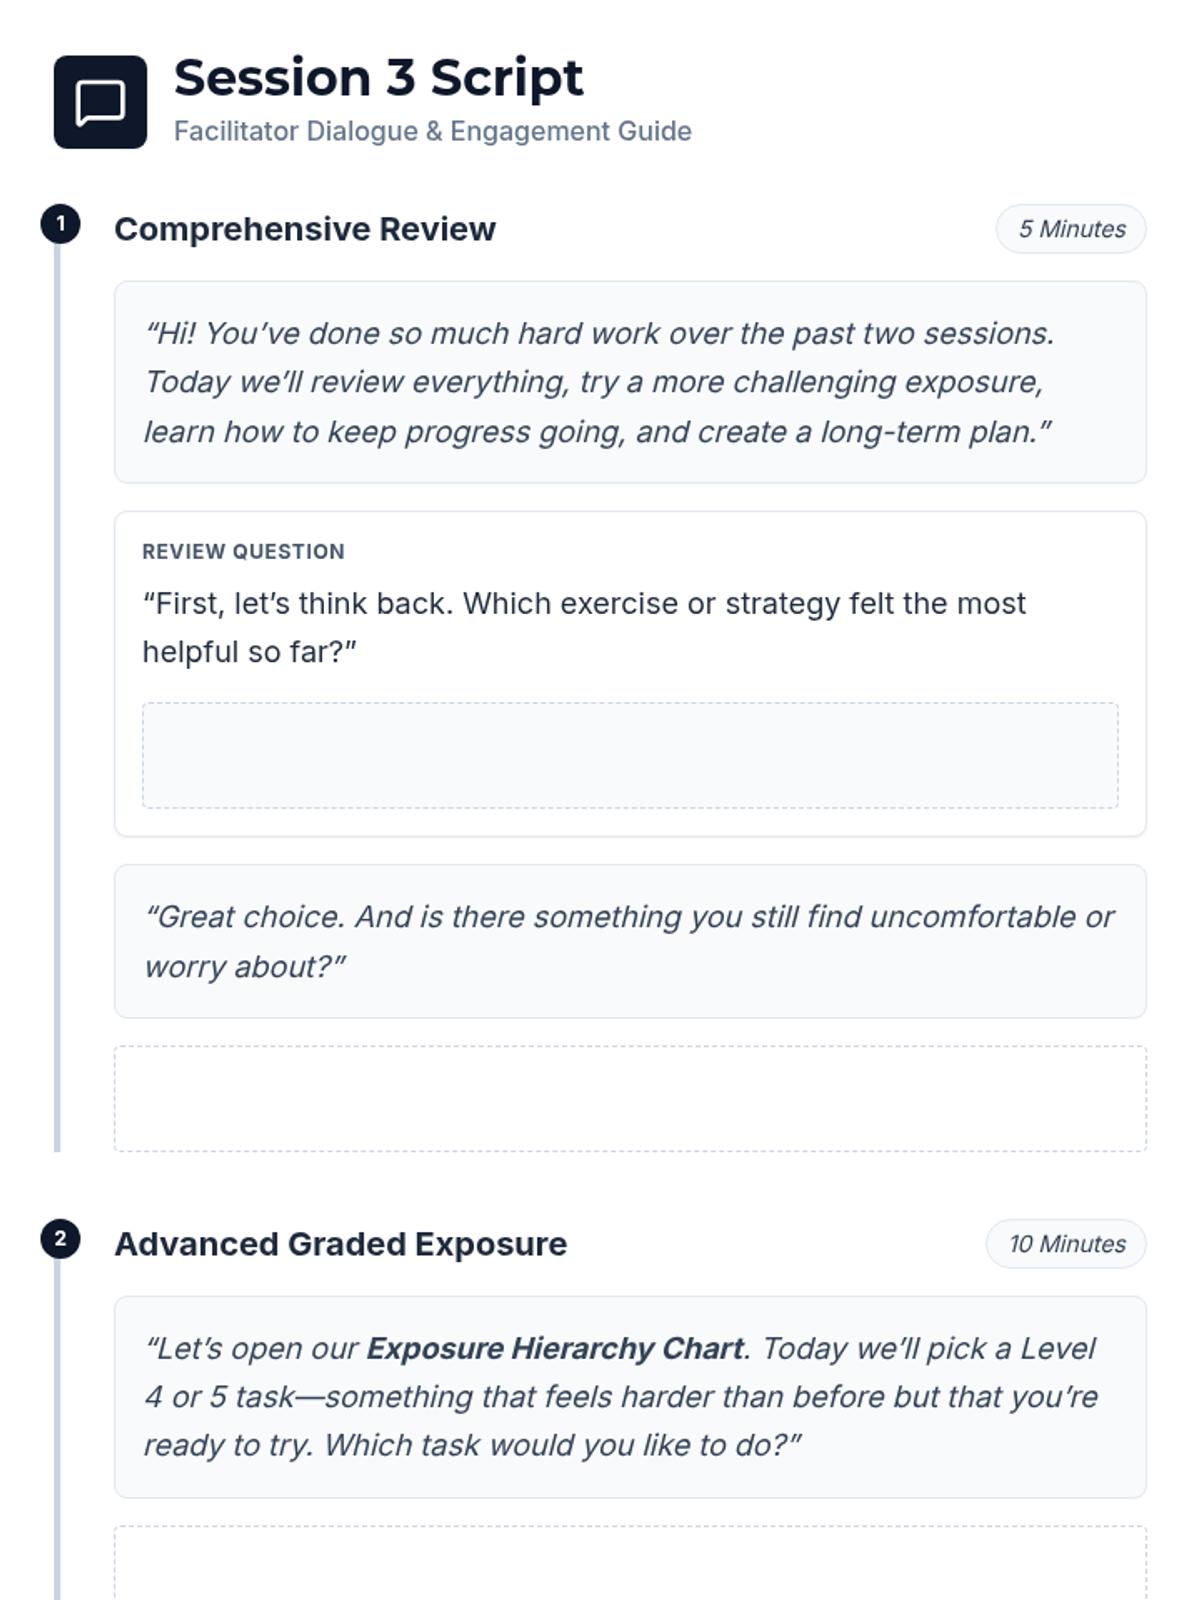
Task: Select the Comprehensive Review section heading
Action: [x=305, y=229]
